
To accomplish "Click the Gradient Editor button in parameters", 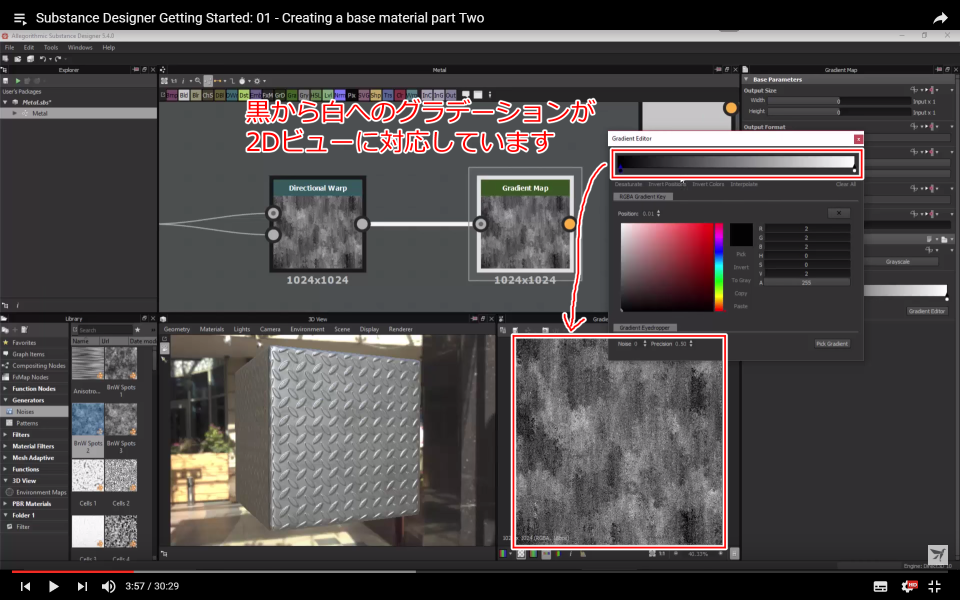I will [927, 311].
